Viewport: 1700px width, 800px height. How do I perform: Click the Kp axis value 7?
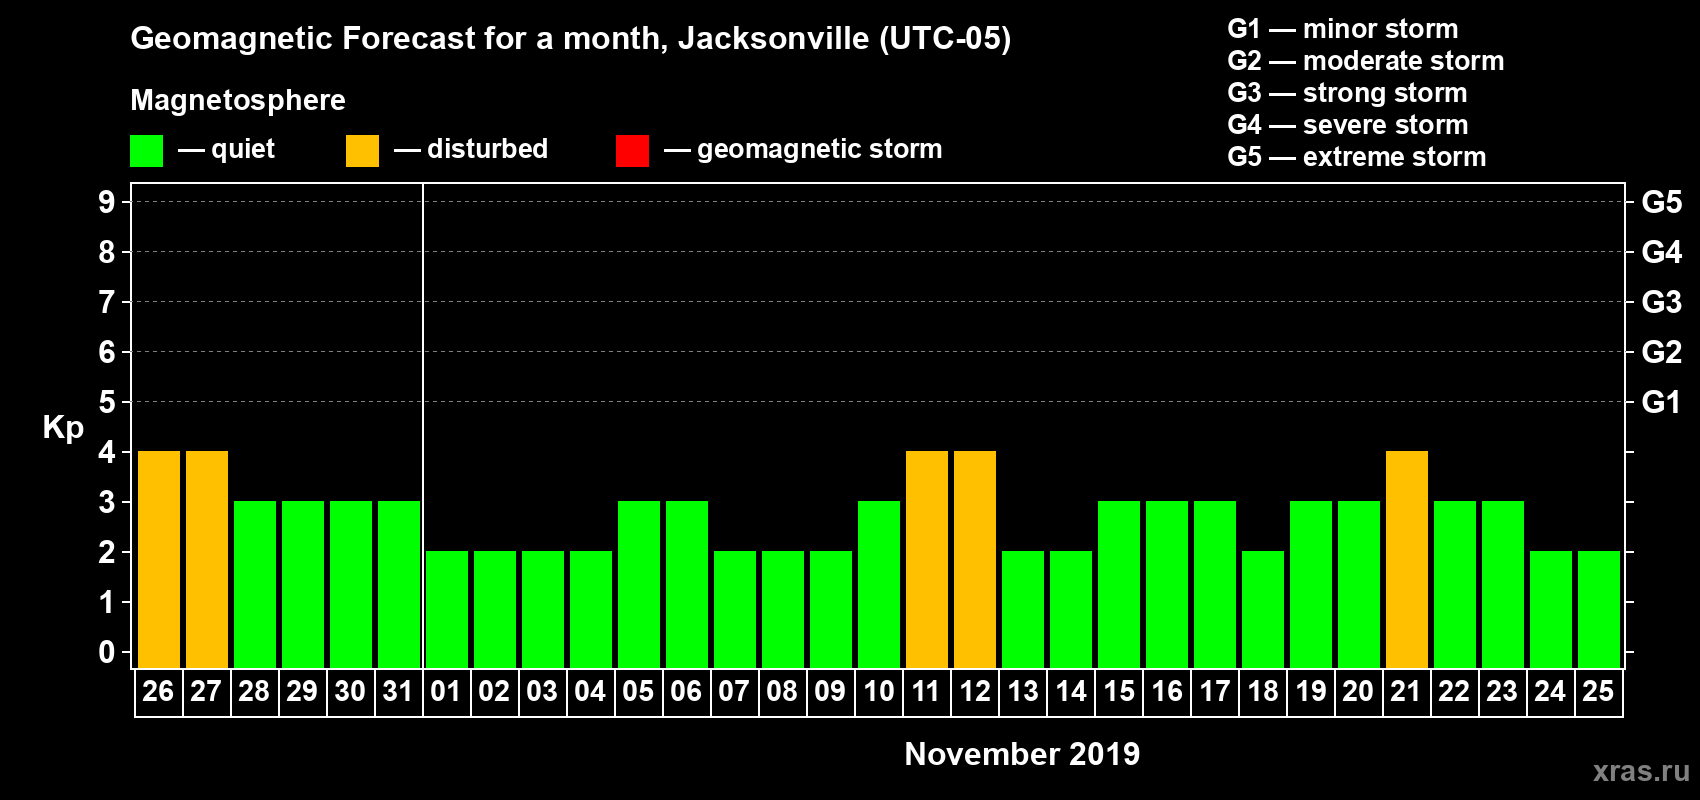tap(107, 302)
